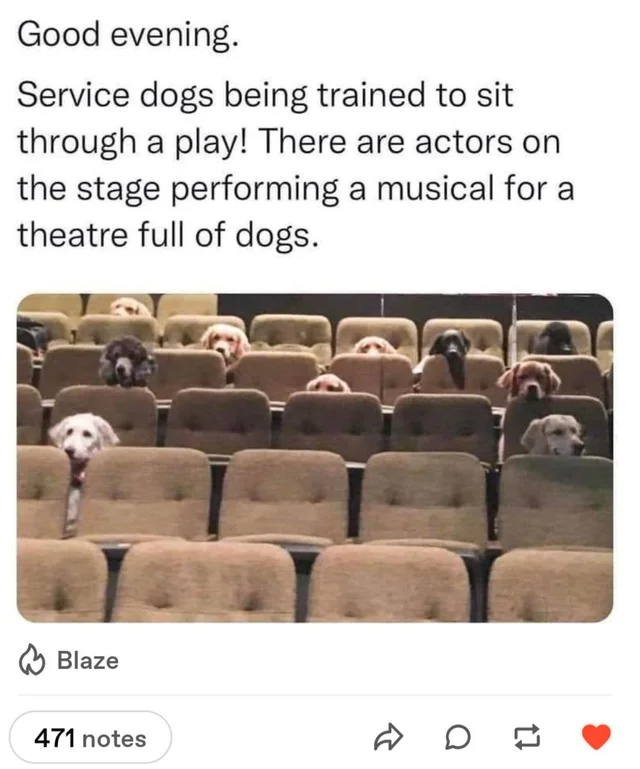
Task: Click the pale yellow dog at lower right
Action: 553,435
